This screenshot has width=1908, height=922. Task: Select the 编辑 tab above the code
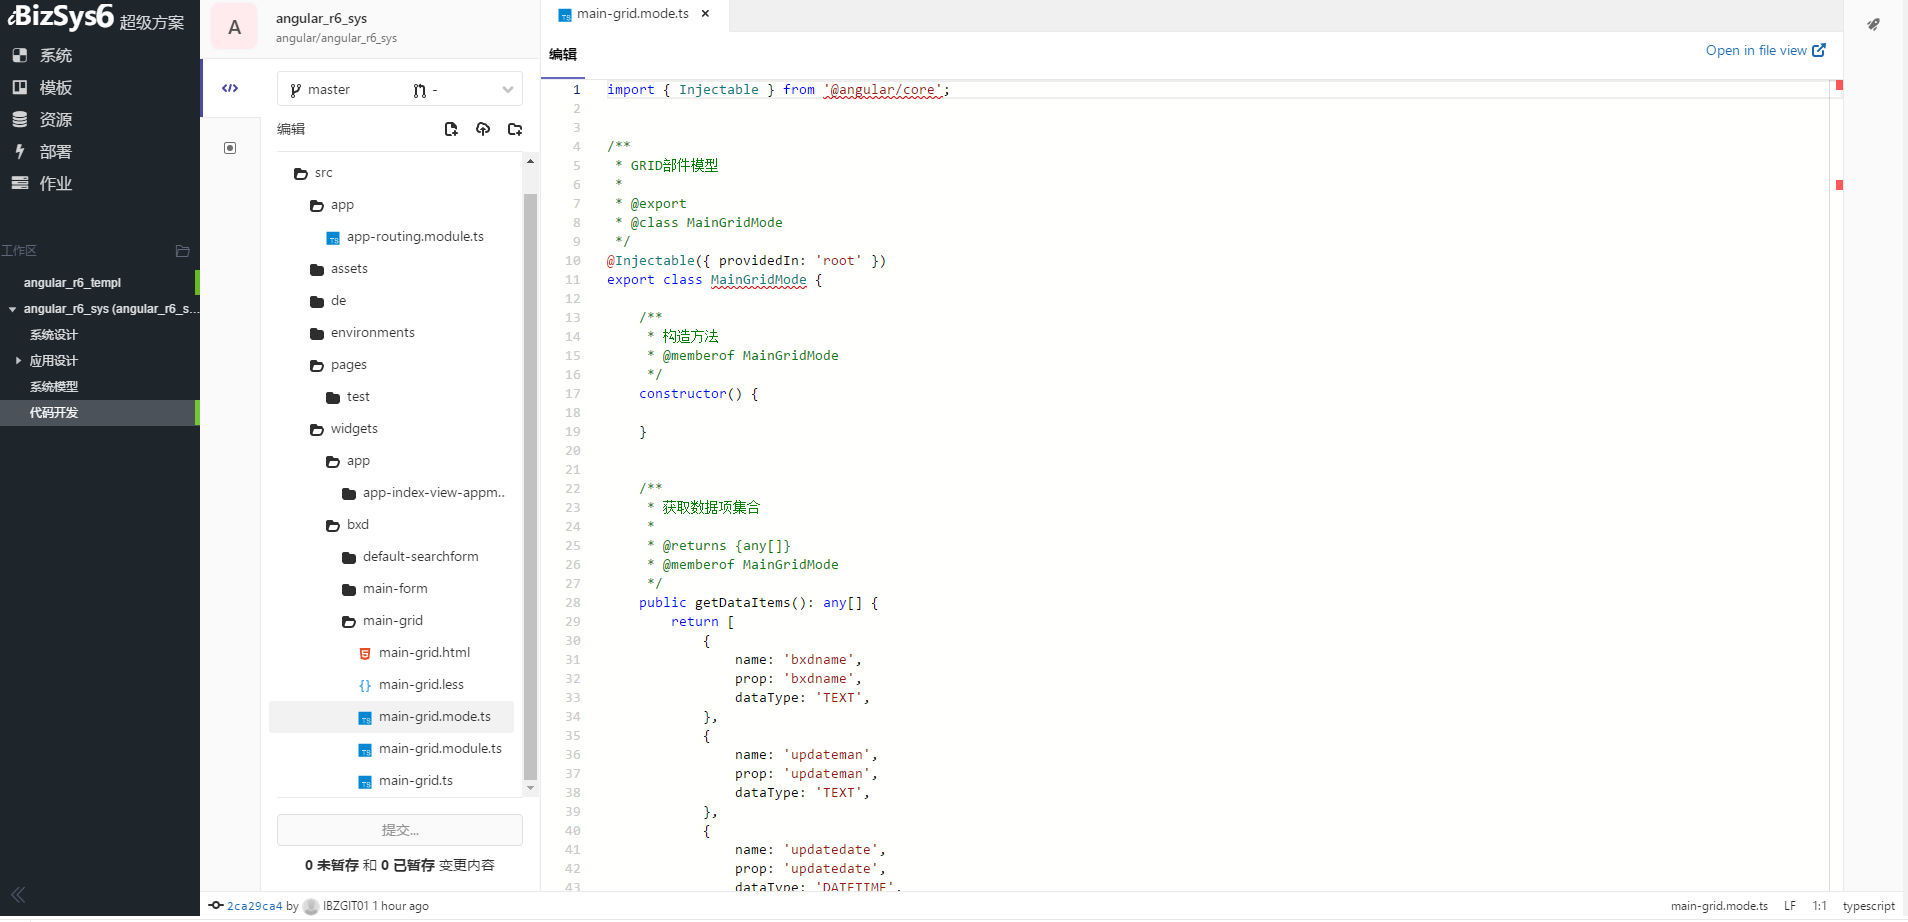pos(563,55)
